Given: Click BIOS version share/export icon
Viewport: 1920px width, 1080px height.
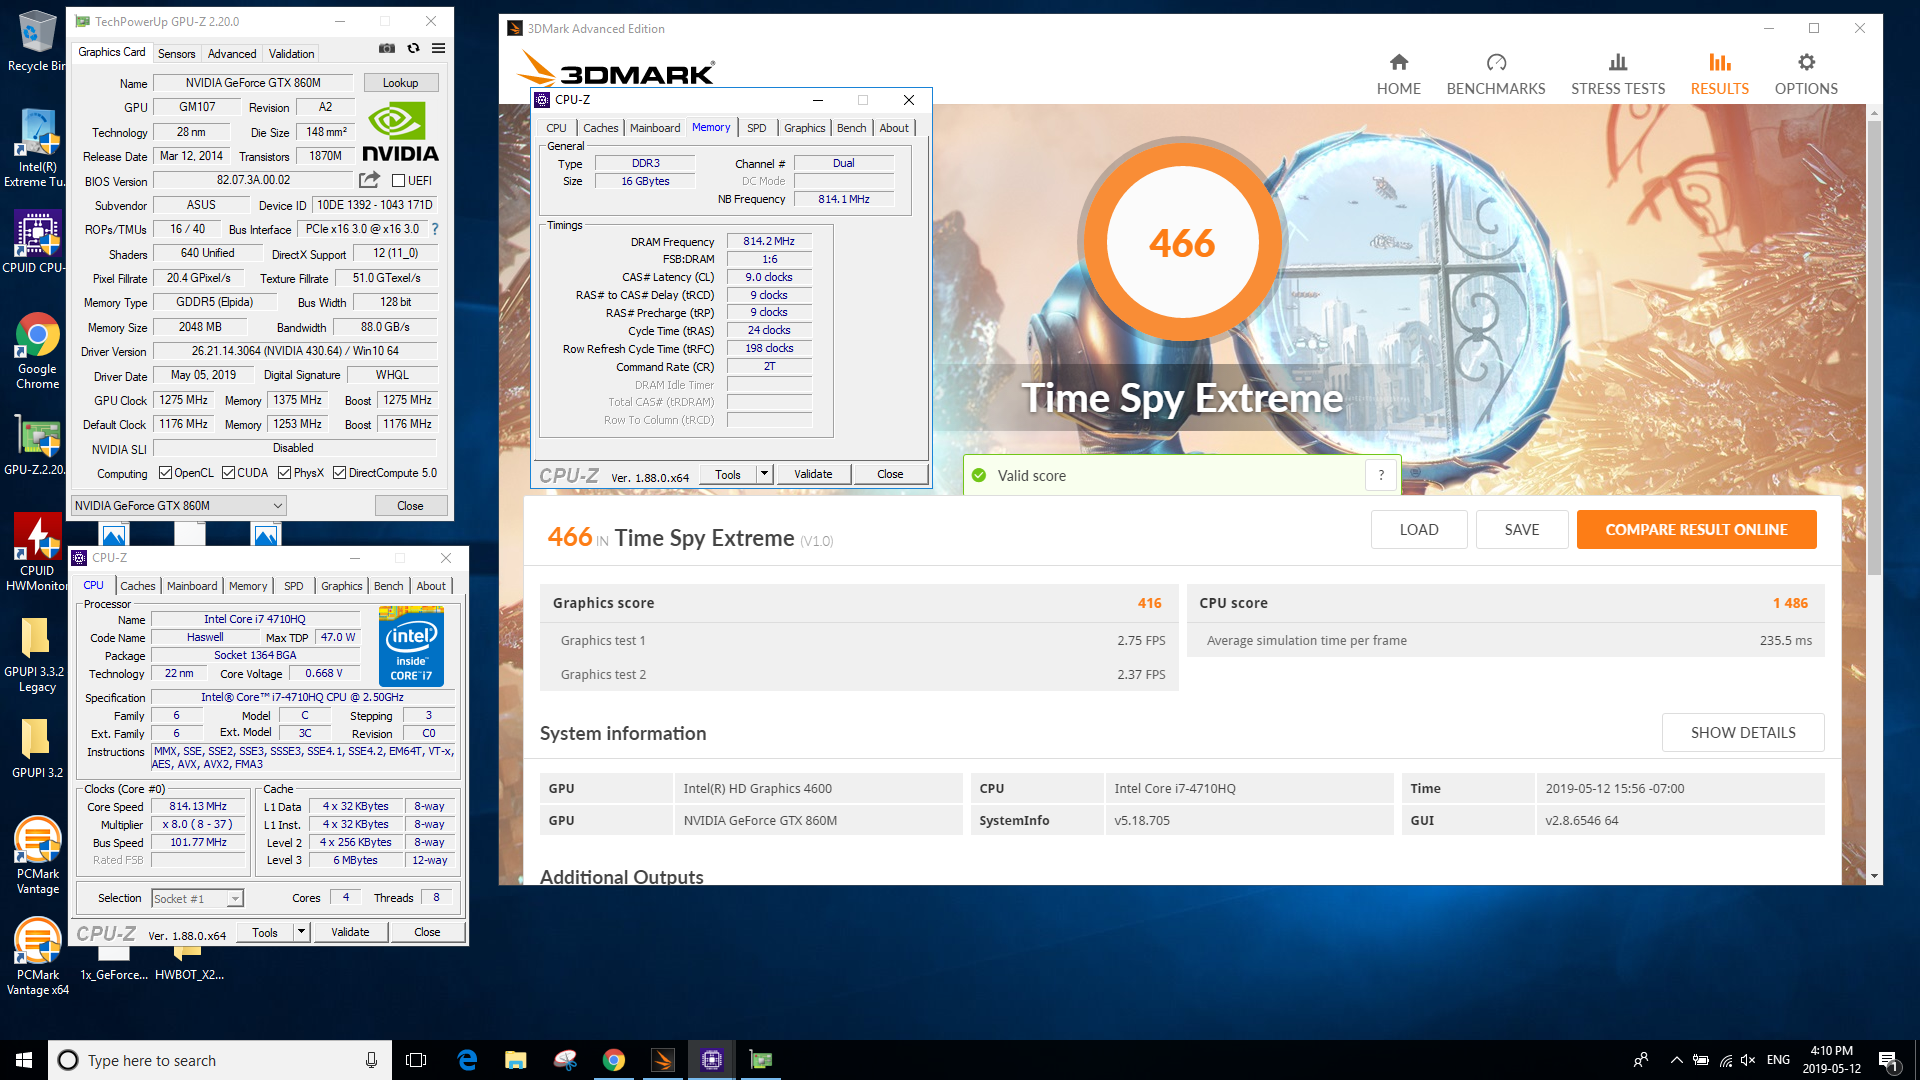Looking at the screenshot, I should point(369,180).
